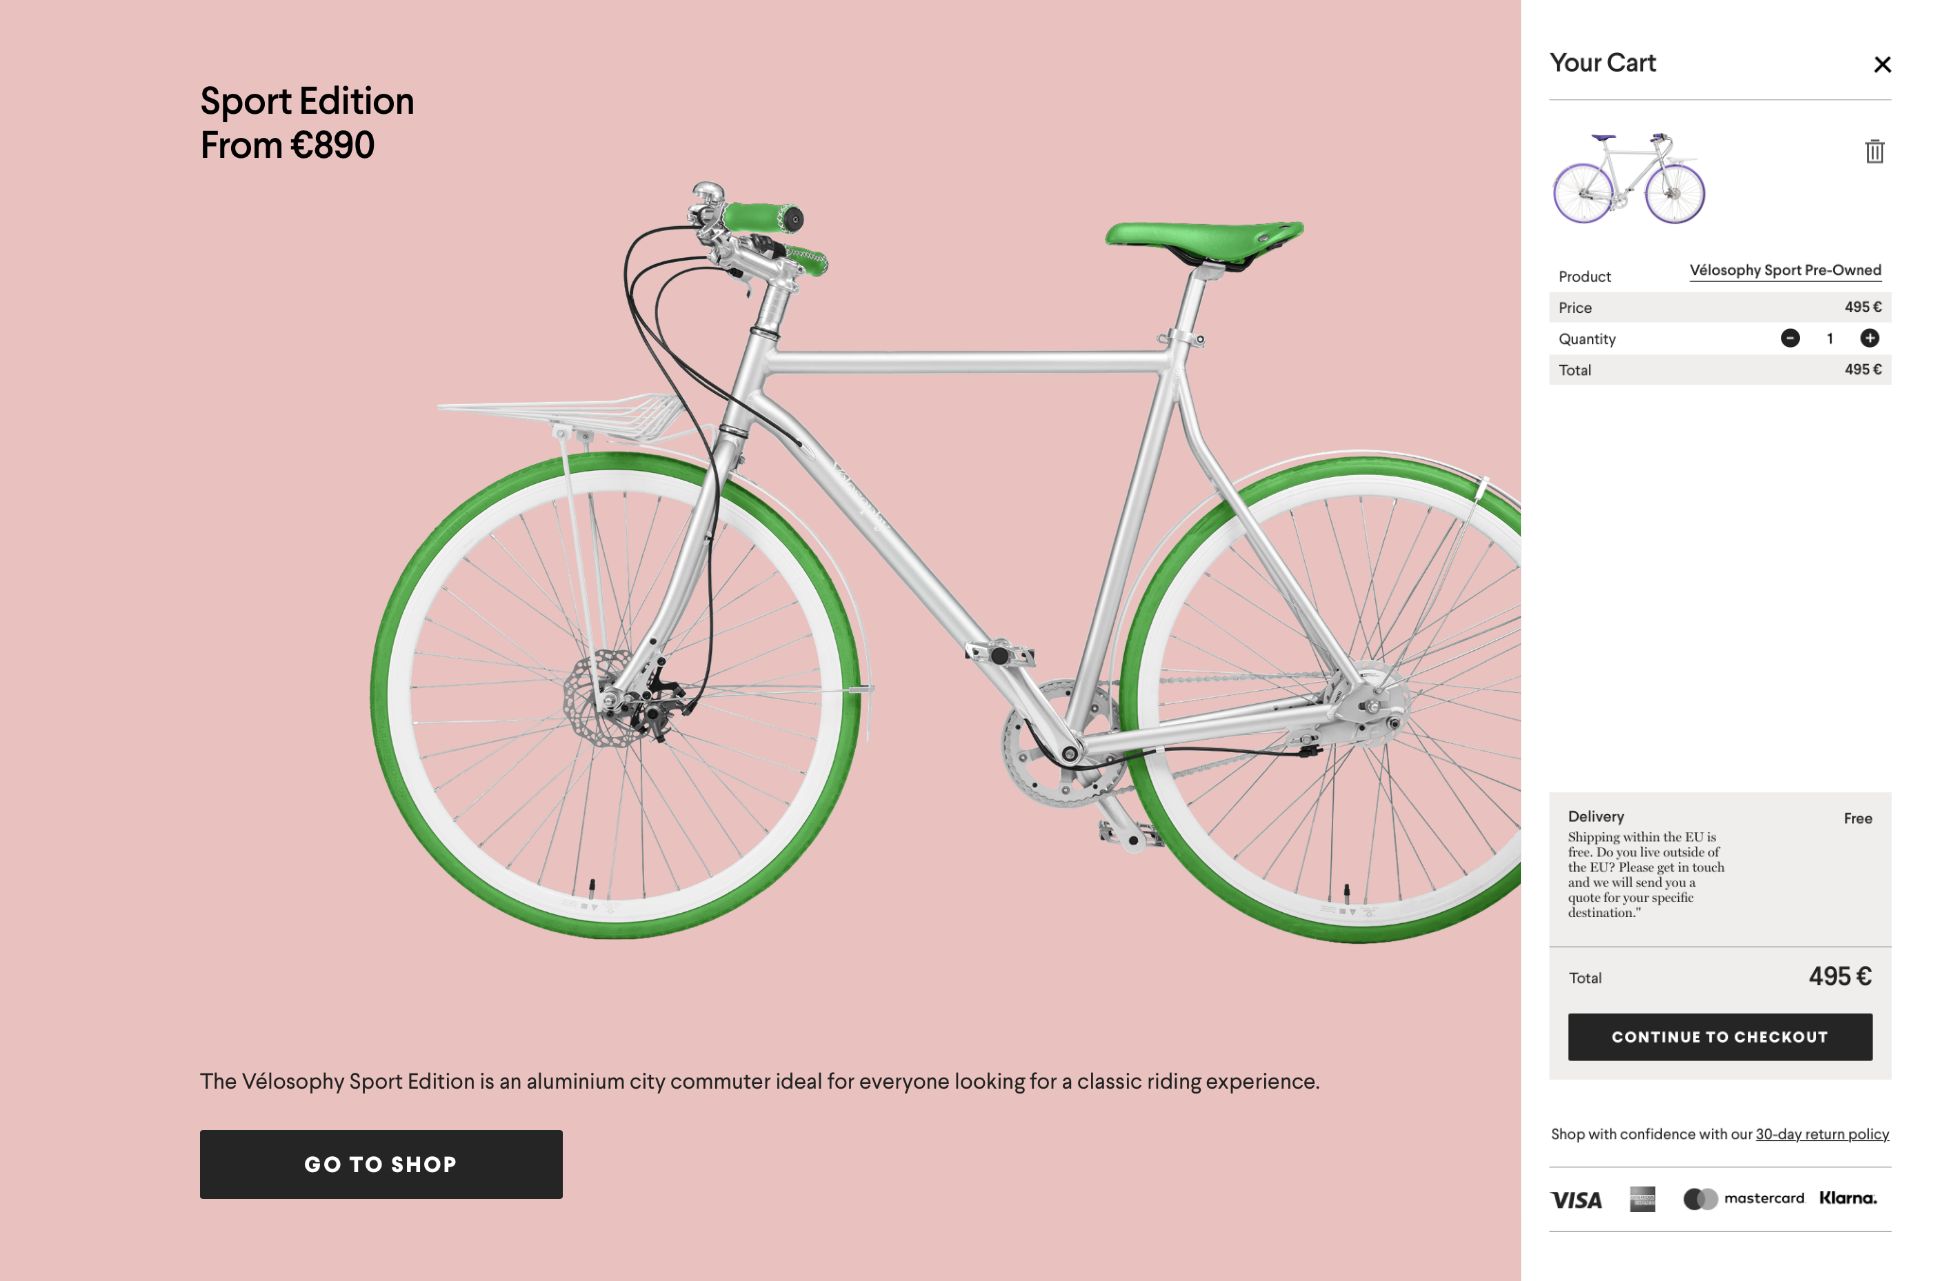
Task: Click the purple bike cart thumbnail
Action: pyautogui.click(x=1629, y=180)
